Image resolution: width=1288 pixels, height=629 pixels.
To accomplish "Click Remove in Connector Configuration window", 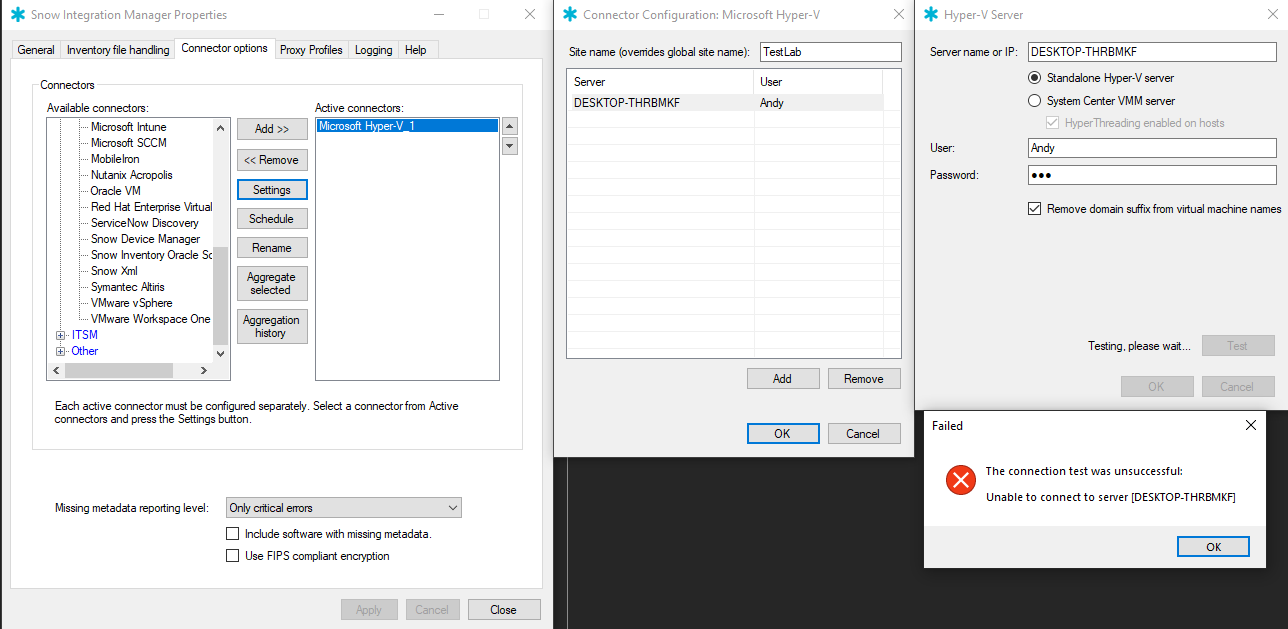I will pyautogui.click(x=864, y=379).
